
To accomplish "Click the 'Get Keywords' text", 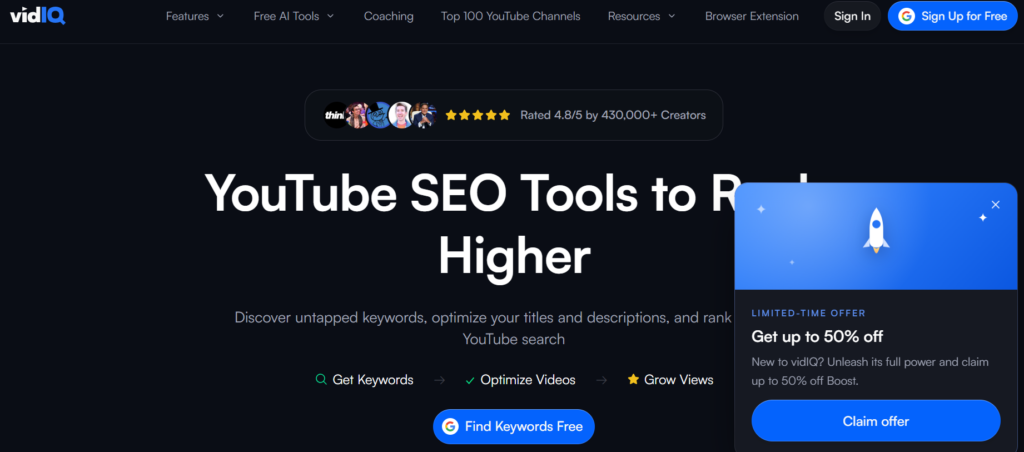I will pyautogui.click(x=373, y=379).
